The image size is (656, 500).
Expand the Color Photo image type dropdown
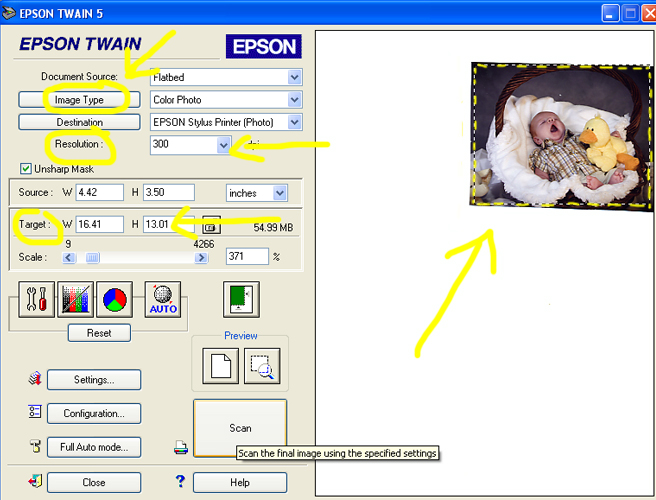point(295,100)
